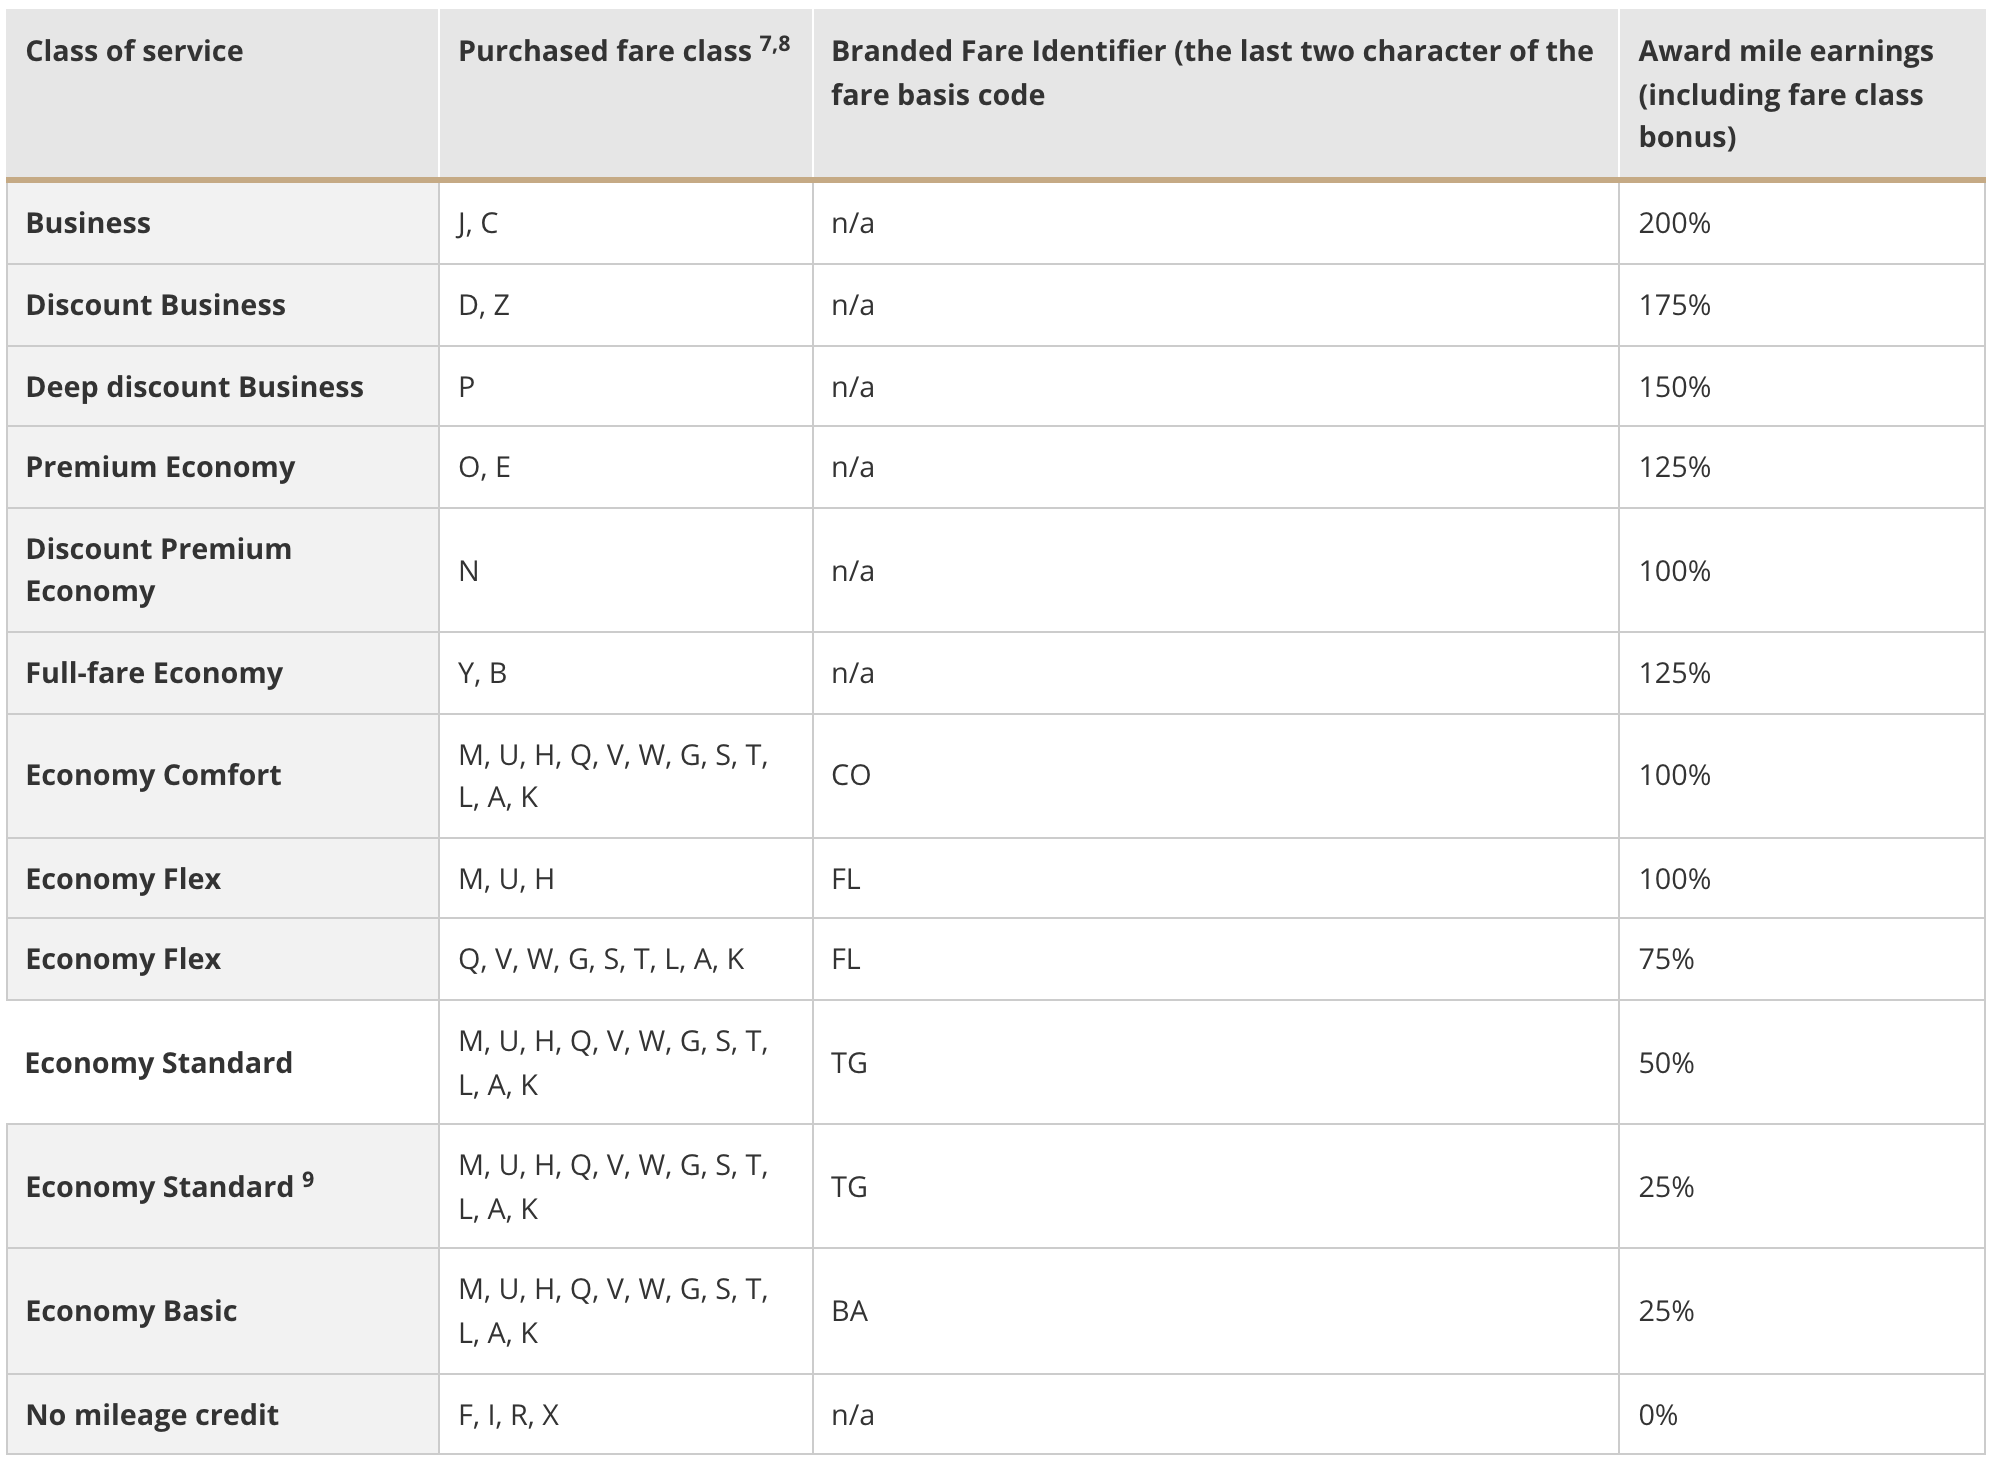The image size is (1994, 1461).
Task: Click the 'Branded Fare Identifier' header cell
Action: [x=1212, y=73]
